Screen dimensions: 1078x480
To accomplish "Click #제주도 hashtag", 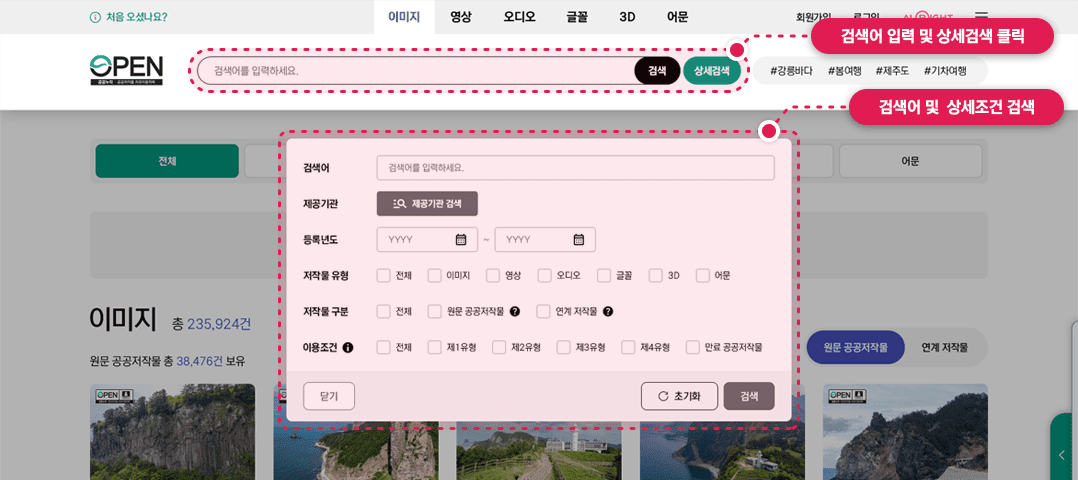I will click(892, 71).
